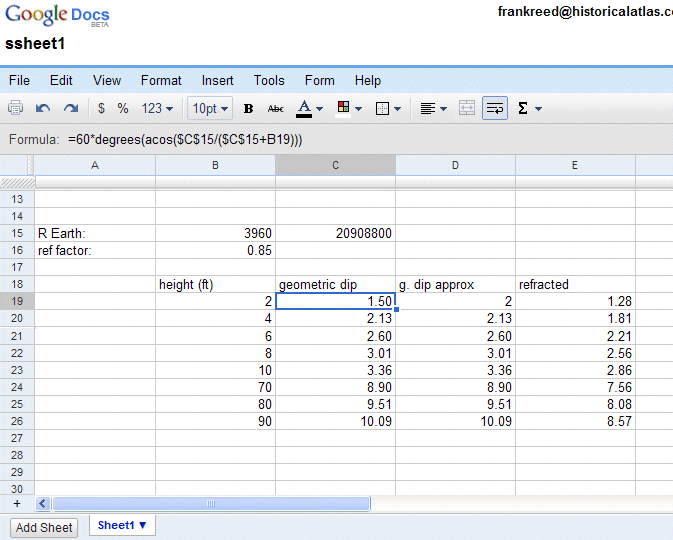673x540 pixels.
Task: Toggle bold formatting
Action: click(249, 108)
